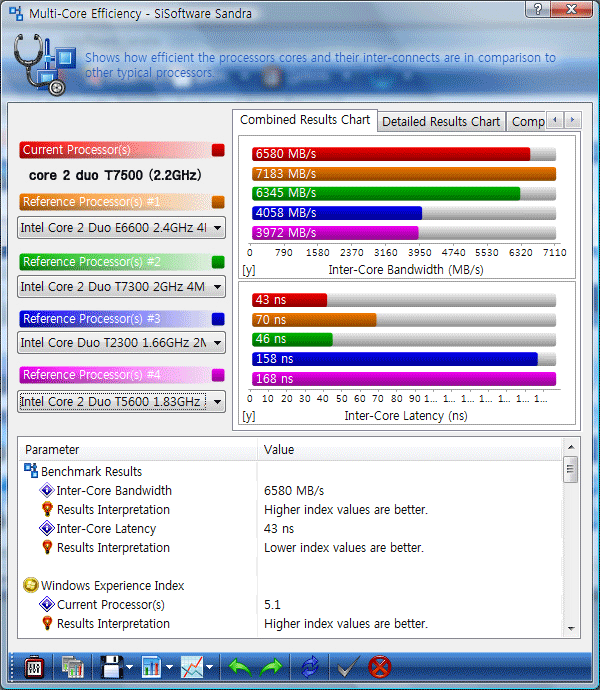Click the lightbulb icon in the last Results Interpretation row
This screenshot has height=690, width=600.
pyautogui.click(x=47, y=623)
